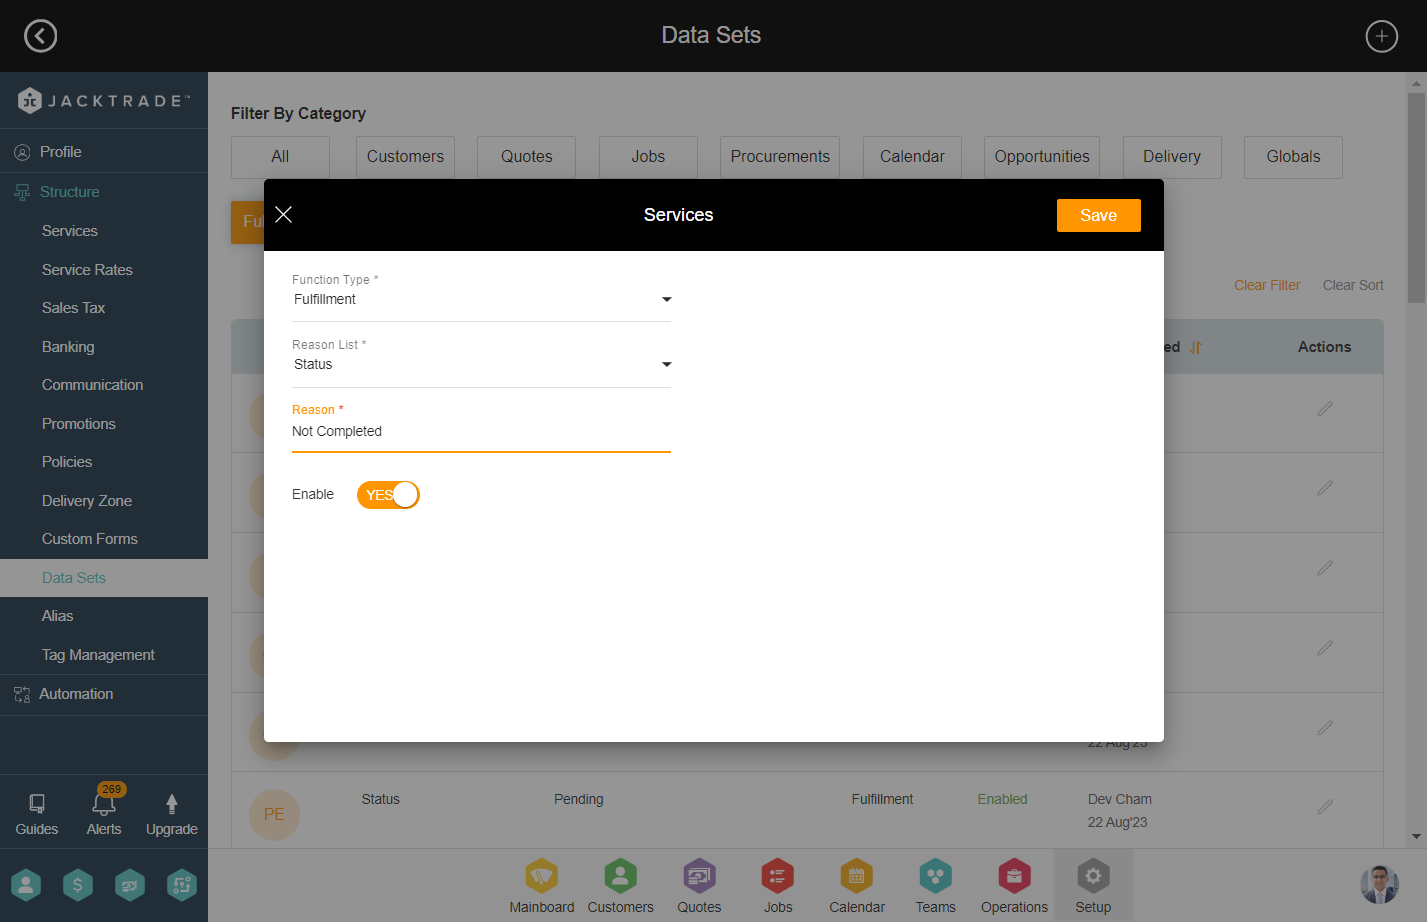Open Delivery Zone settings
The width and height of the screenshot is (1427, 922).
tap(87, 501)
